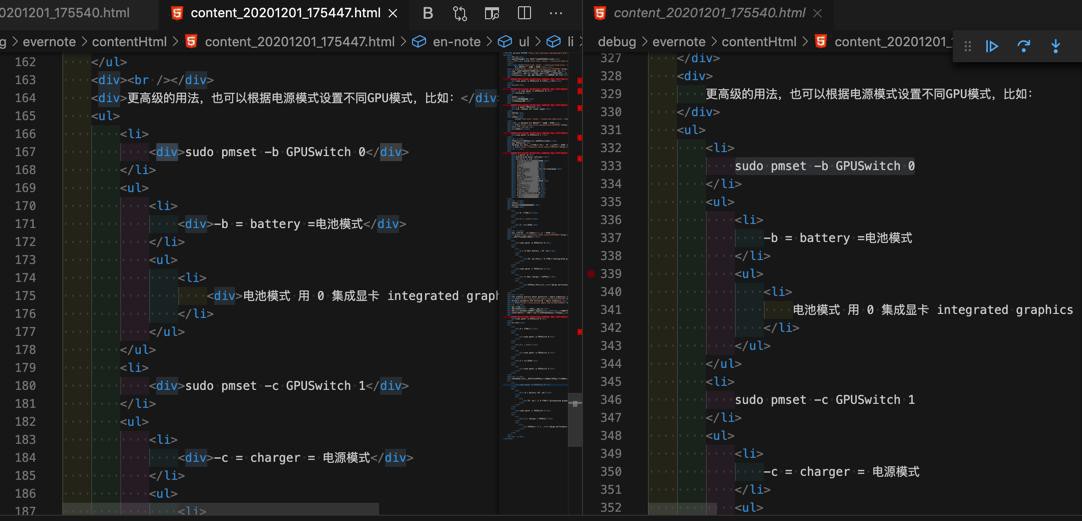Close the right pane content_20201201_175540.html tab
1082x521 pixels.
coord(817,13)
